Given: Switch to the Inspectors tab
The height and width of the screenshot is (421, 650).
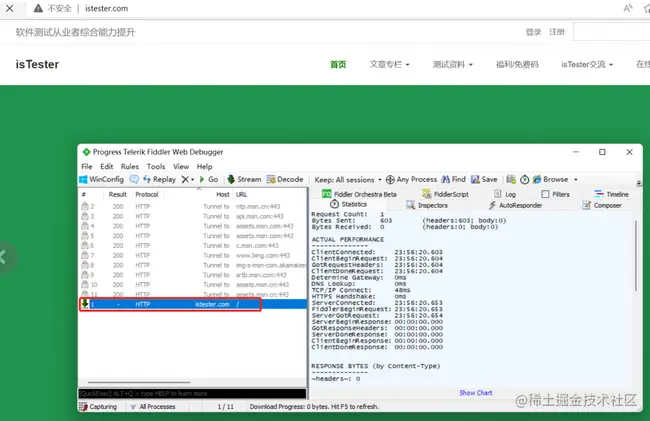Looking at the screenshot, I should (x=427, y=205).
